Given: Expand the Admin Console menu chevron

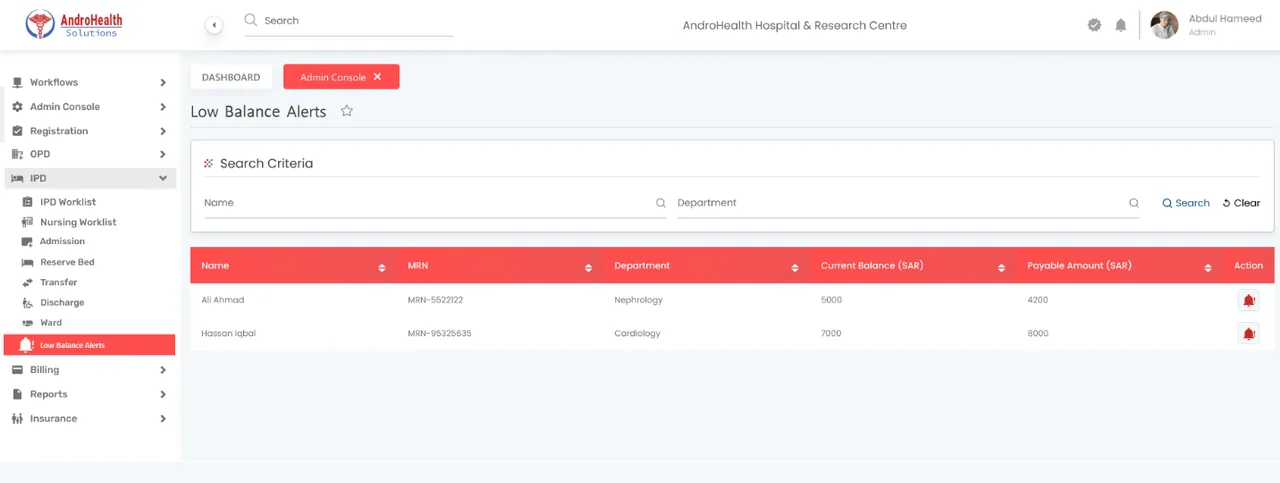Looking at the screenshot, I should click(x=163, y=106).
